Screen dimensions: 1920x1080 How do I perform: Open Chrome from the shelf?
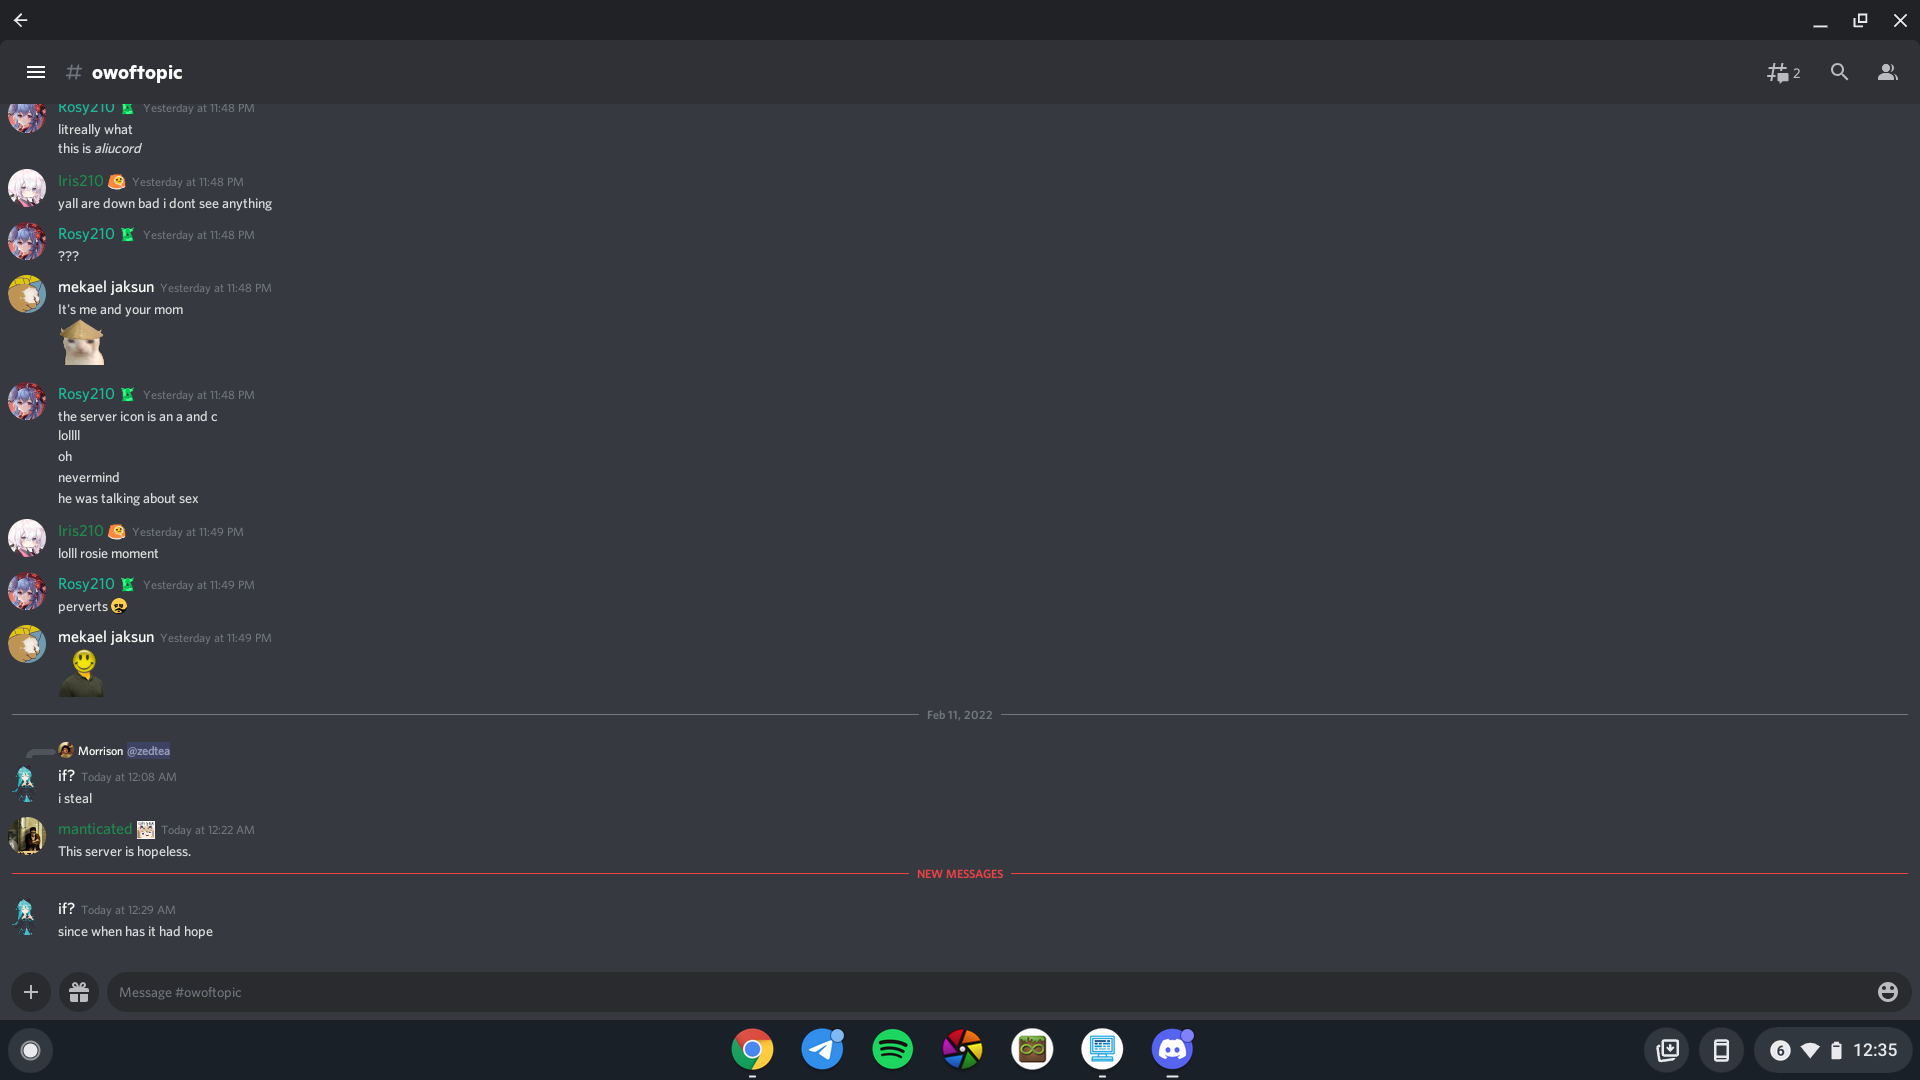click(x=752, y=1049)
